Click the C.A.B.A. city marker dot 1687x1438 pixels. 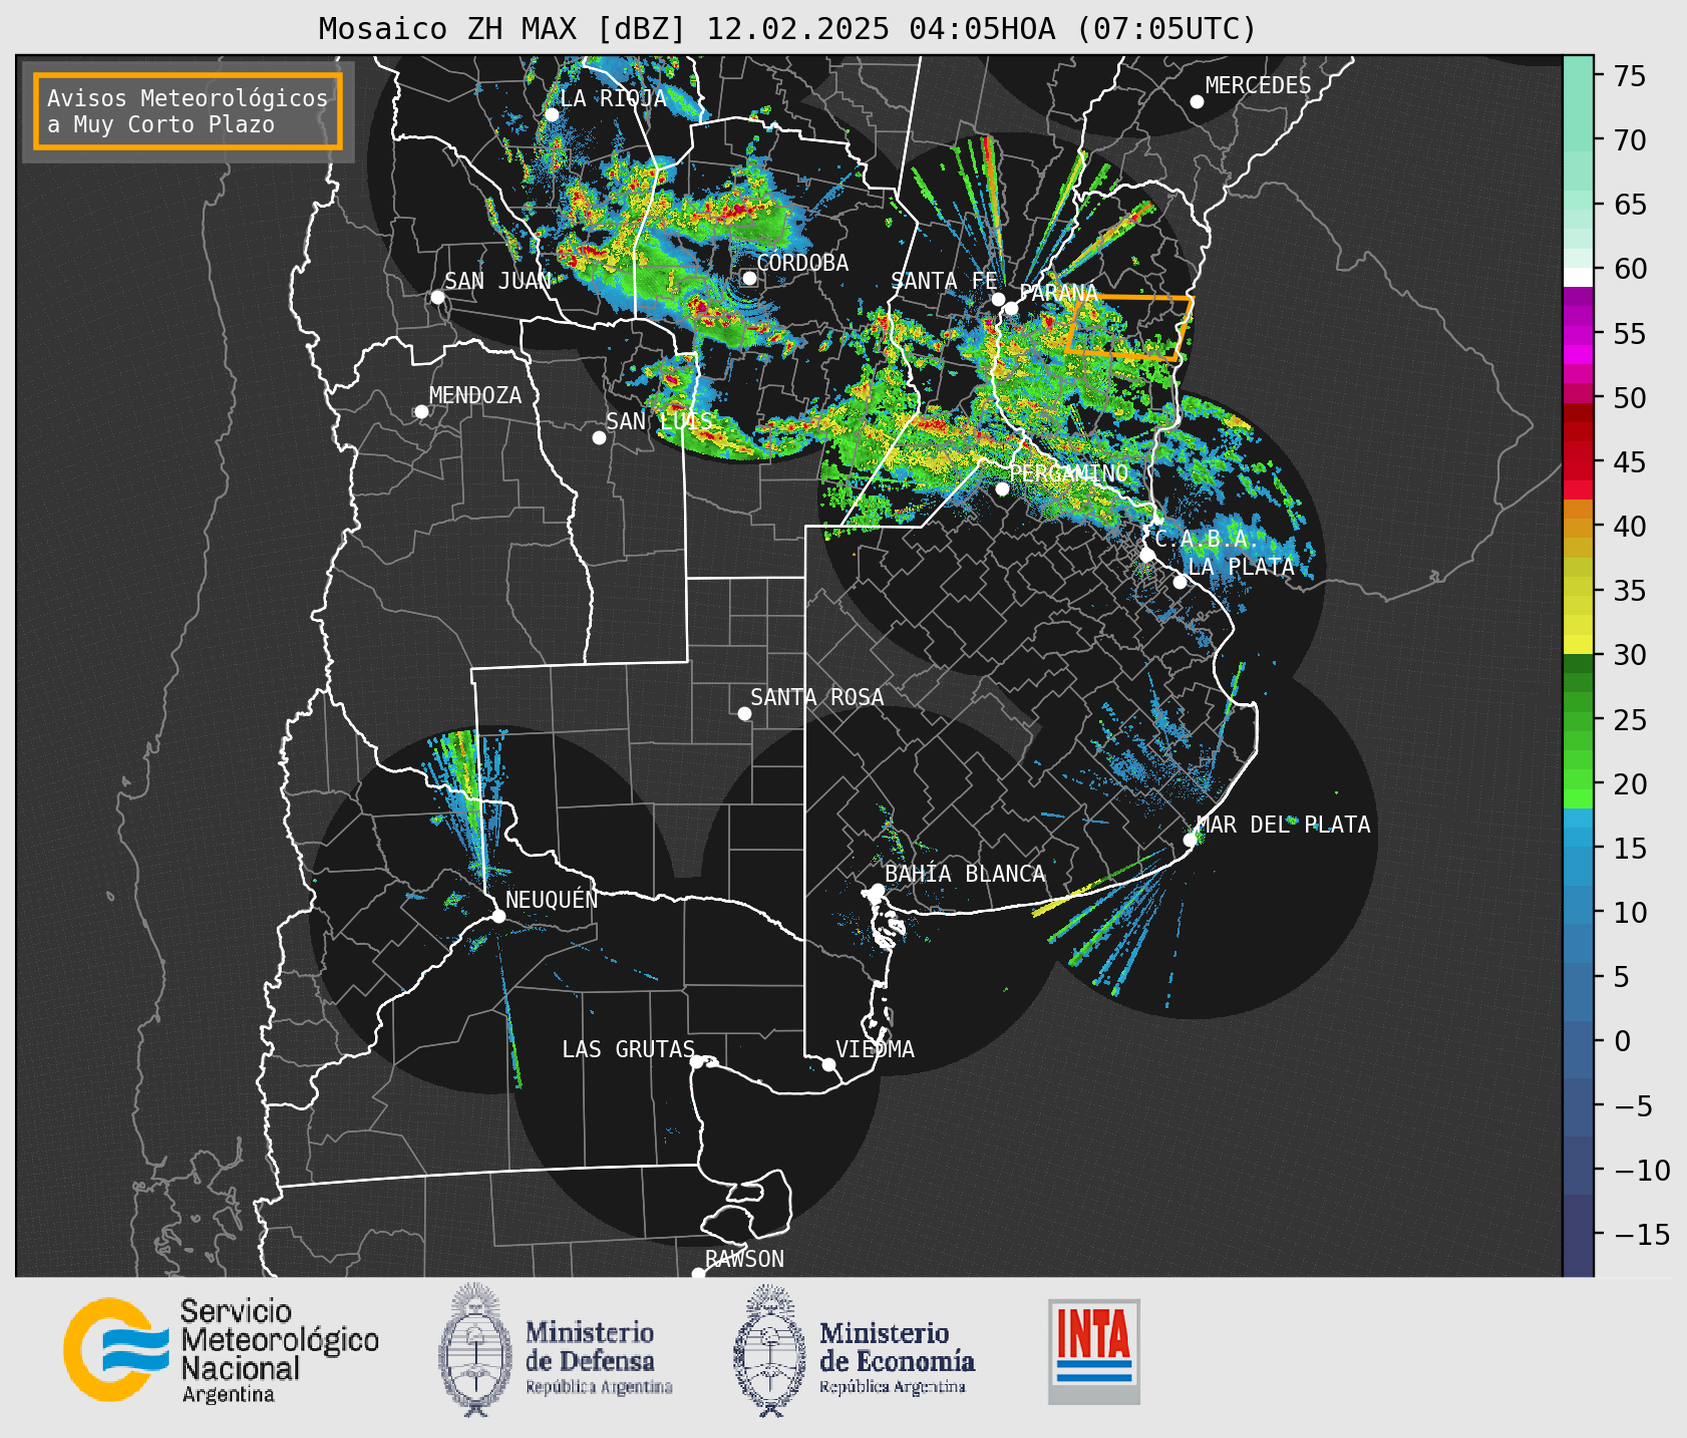(x=1148, y=555)
